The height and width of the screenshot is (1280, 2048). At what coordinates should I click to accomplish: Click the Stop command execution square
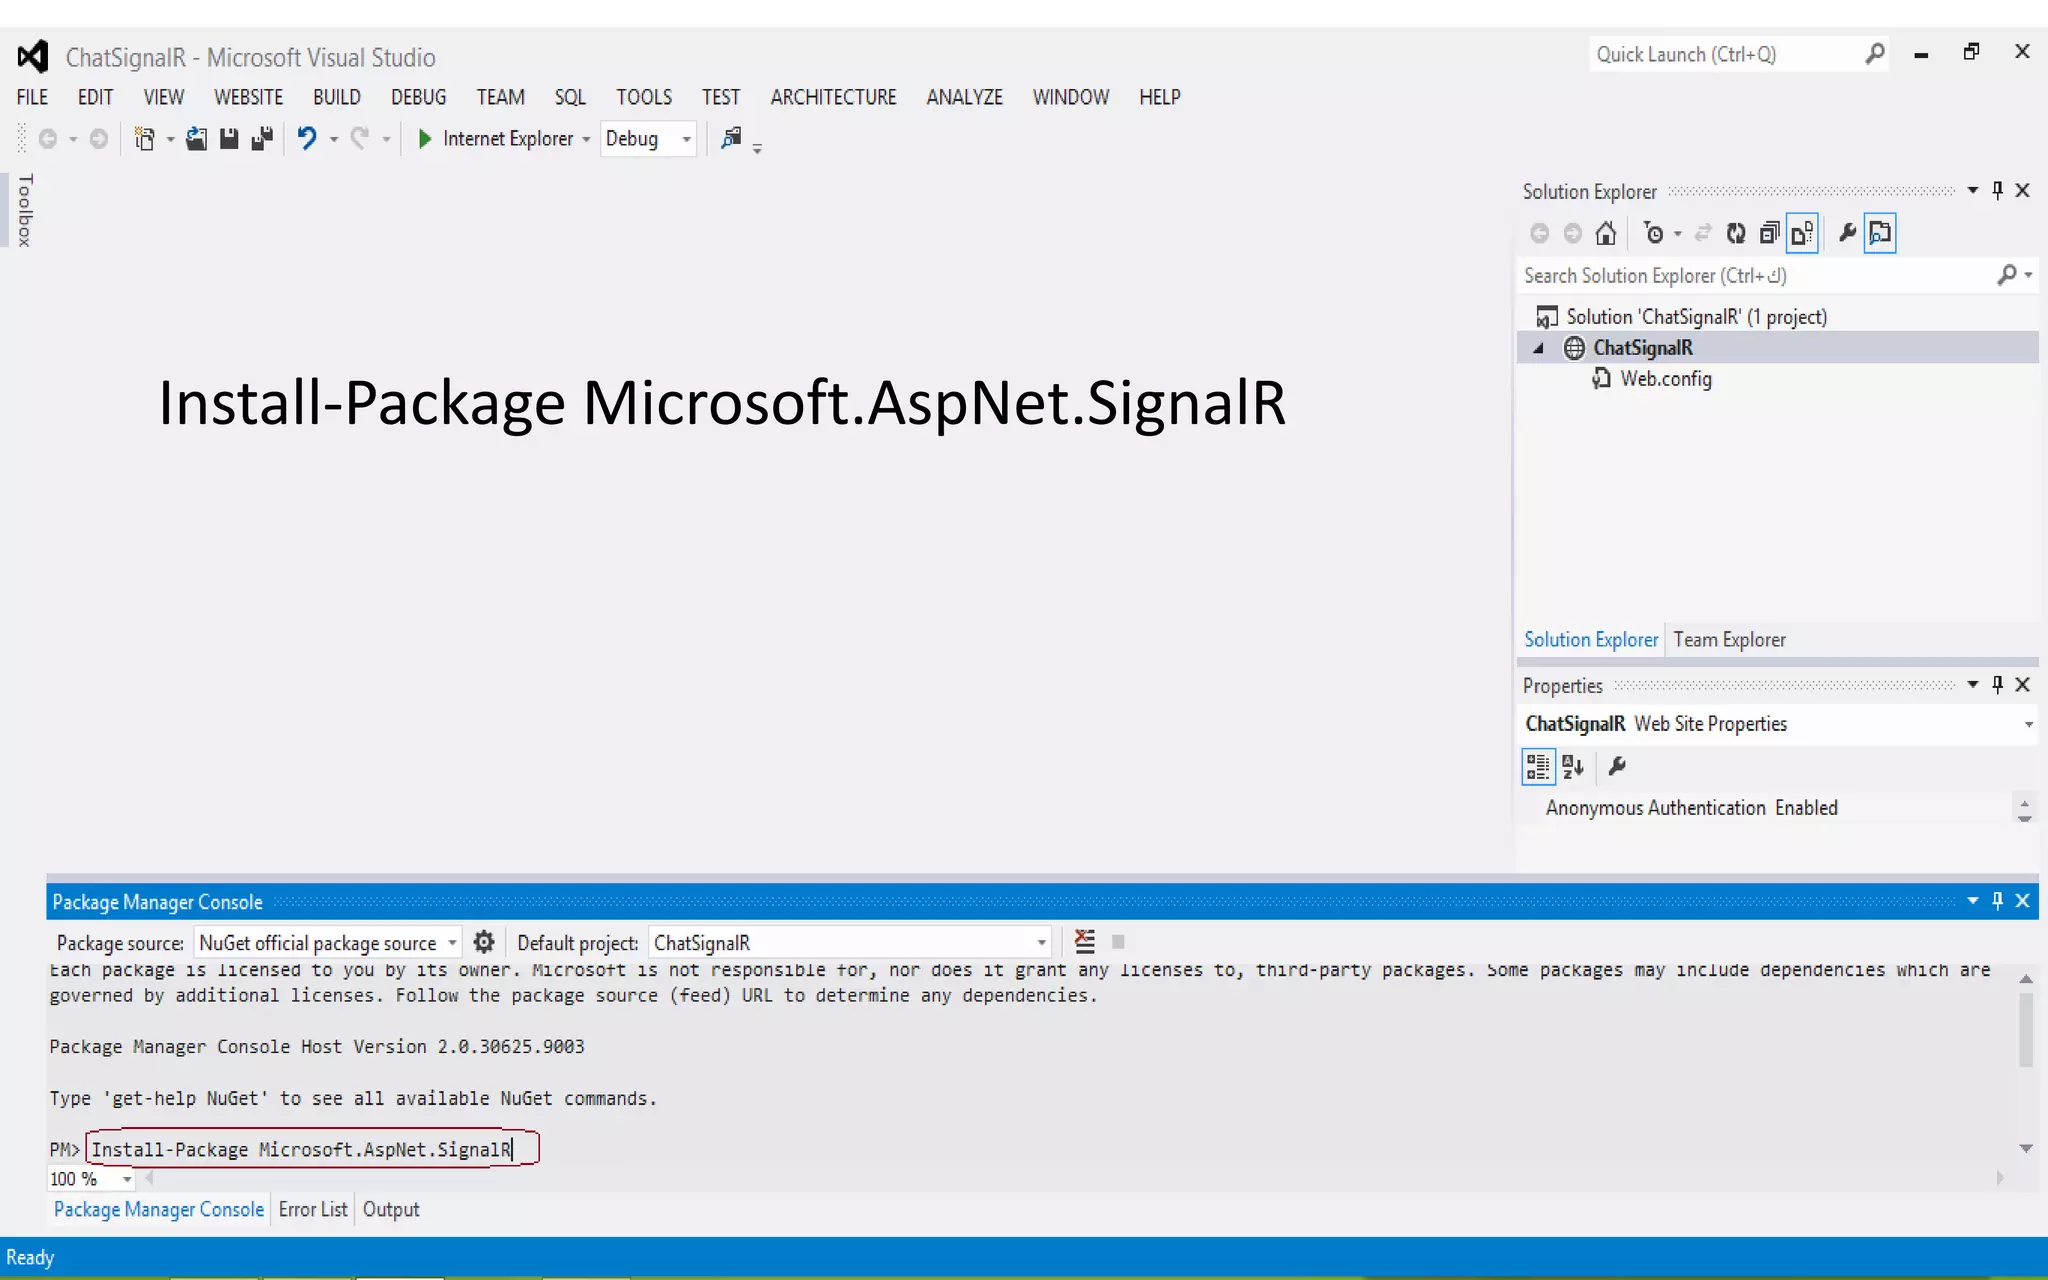(1118, 942)
